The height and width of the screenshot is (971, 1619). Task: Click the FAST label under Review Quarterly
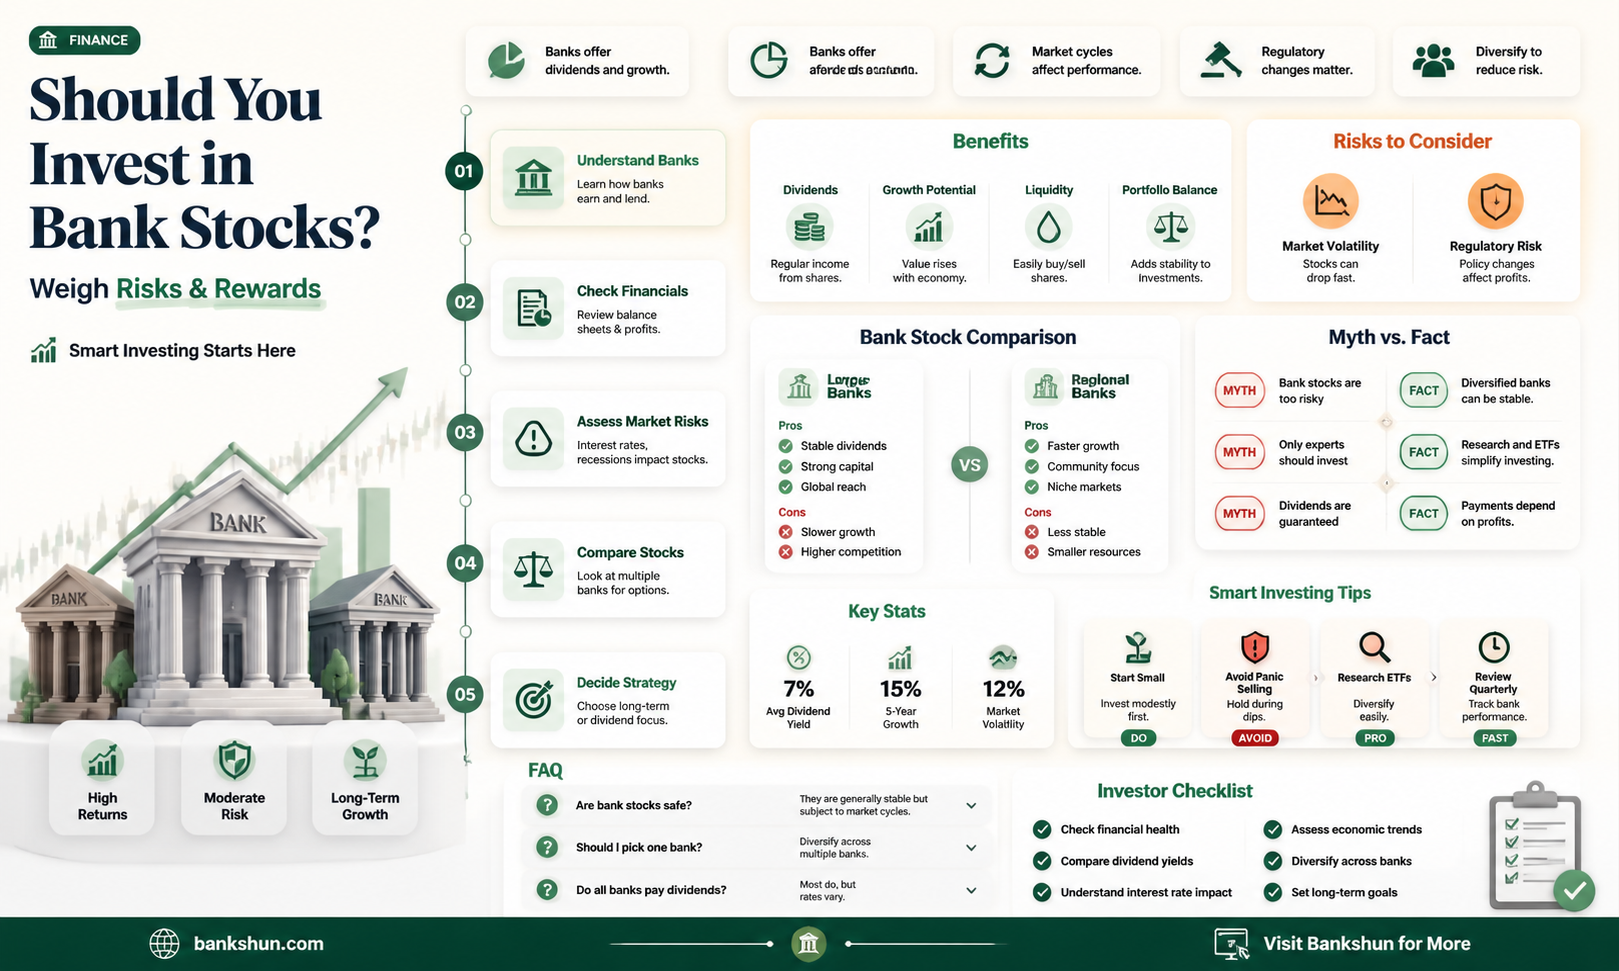[1495, 738]
